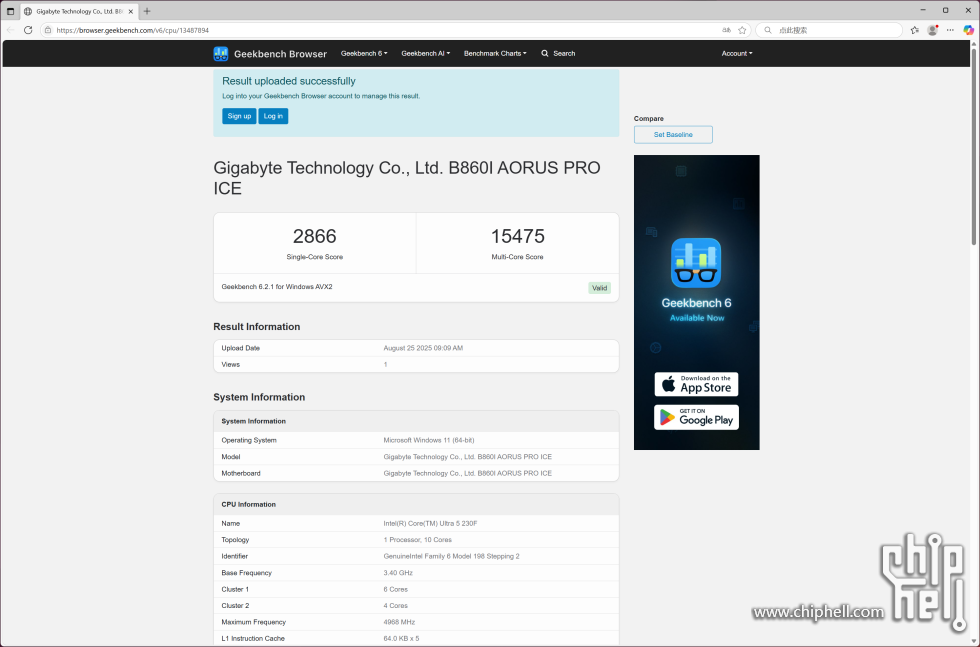This screenshot has width=980, height=647.
Task: Click Cluster 1 value '6 Cores'
Action: pos(396,589)
